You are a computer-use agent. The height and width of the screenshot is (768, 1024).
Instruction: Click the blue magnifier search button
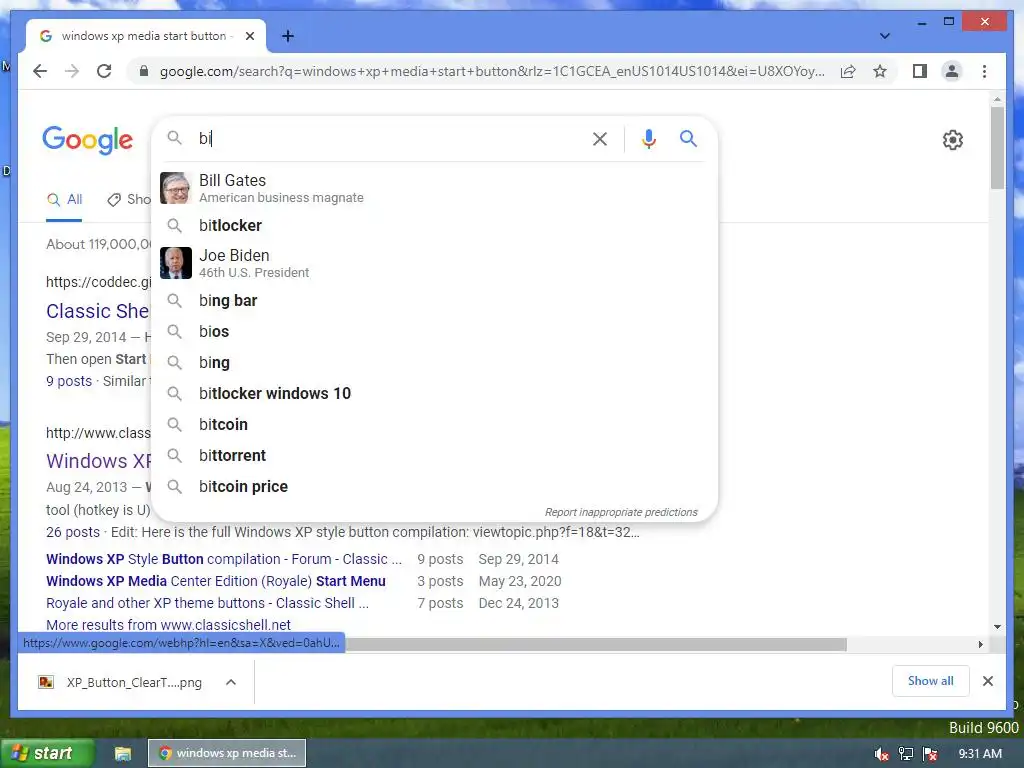pyautogui.click(x=688, y=138)
